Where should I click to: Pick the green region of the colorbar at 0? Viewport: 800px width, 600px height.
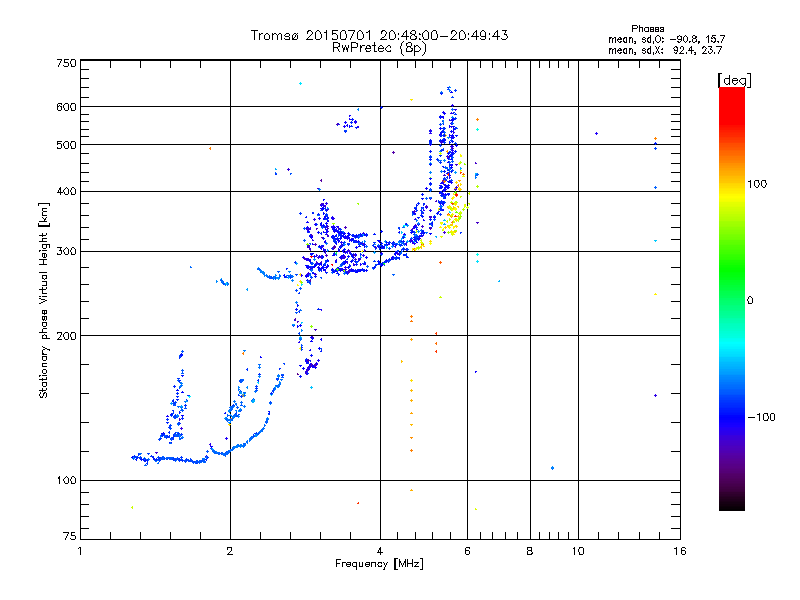(x=731, y=299)
